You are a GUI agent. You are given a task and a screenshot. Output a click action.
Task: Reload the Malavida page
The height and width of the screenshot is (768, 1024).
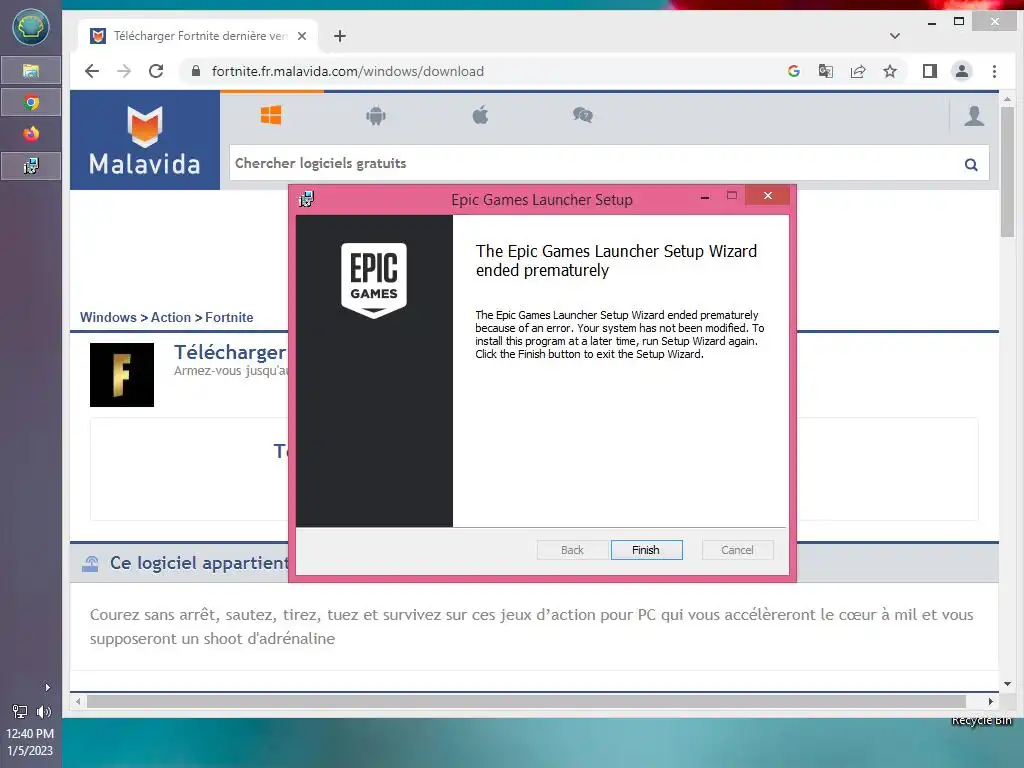click(x=156, y=71)
